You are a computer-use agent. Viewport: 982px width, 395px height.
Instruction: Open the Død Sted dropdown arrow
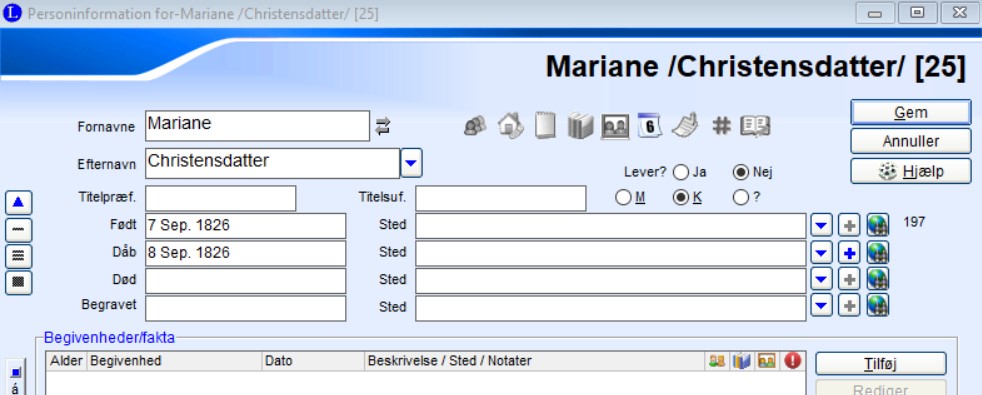pyautogui.click(x=822, y=280)
